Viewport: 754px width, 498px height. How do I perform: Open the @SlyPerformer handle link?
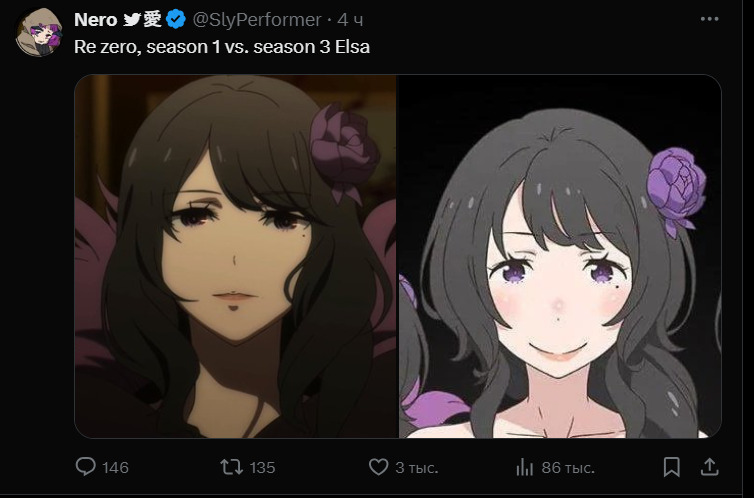tap(257, 20)
